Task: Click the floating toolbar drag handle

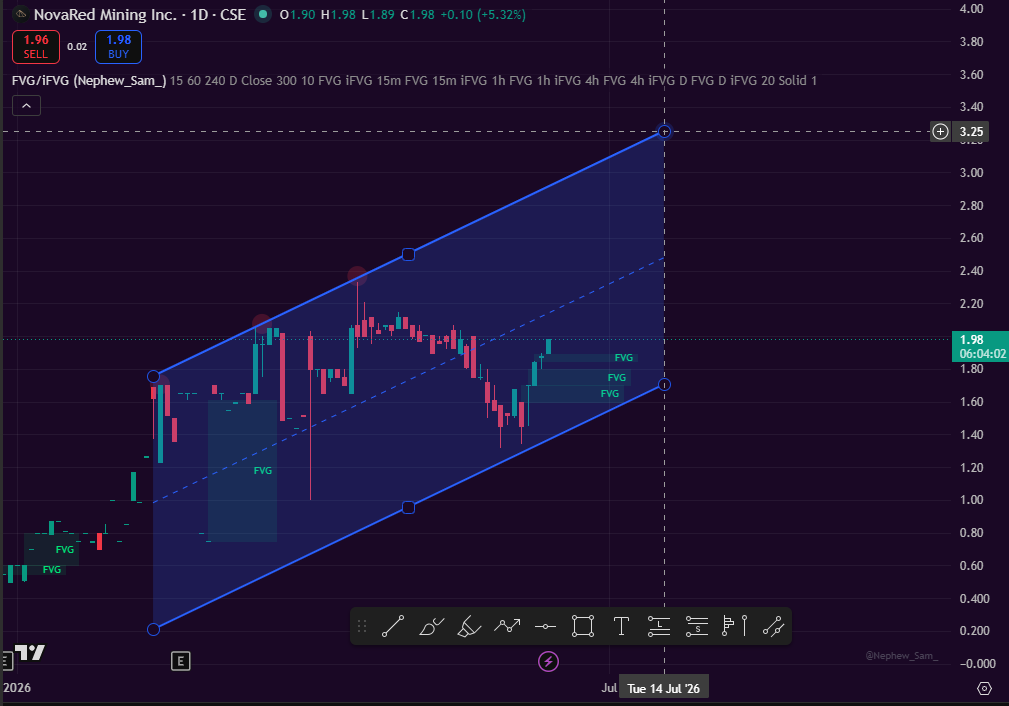Action: [362, 626]
